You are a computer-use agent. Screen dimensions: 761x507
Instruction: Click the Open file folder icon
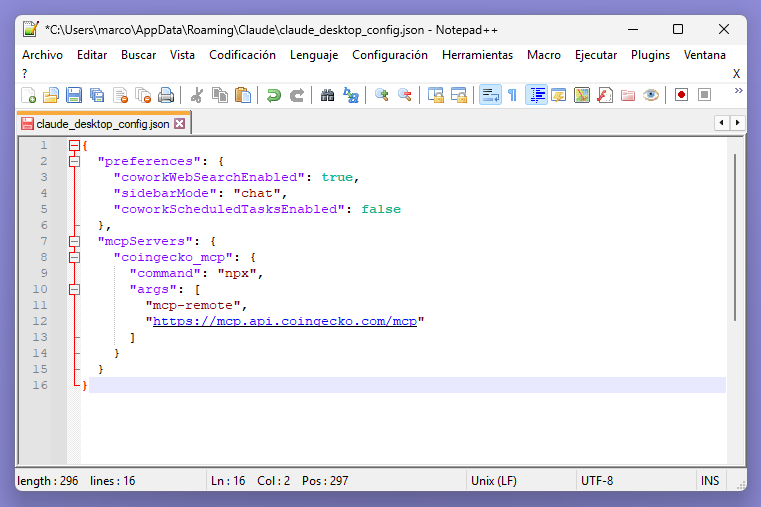pyautogui.click(x=51, y=95)
